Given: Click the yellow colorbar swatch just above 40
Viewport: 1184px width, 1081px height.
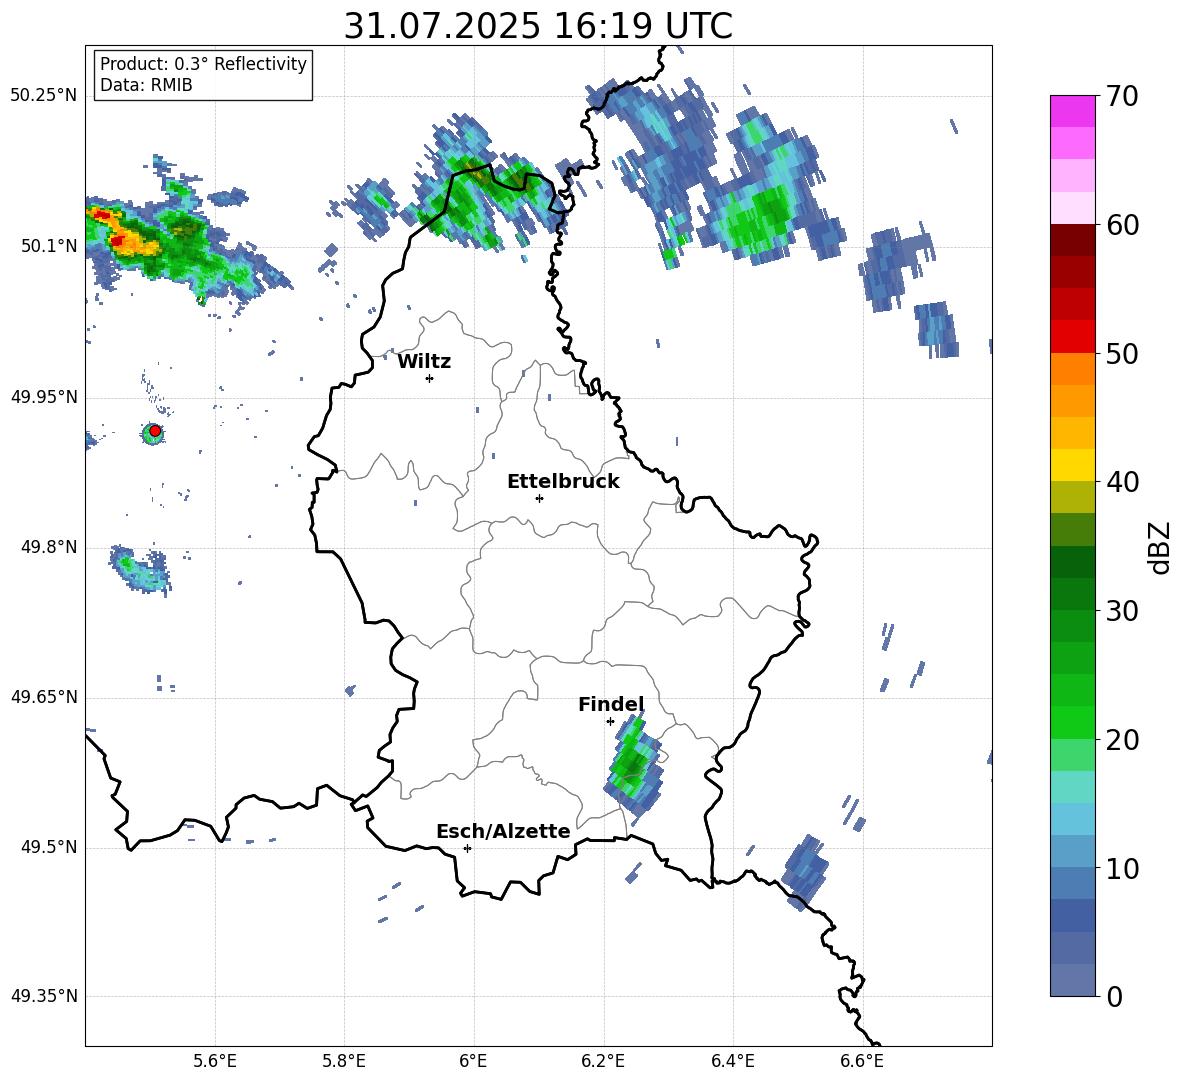Looking at the screenshot, I should pyautogui.click(x=1072, y=465).
